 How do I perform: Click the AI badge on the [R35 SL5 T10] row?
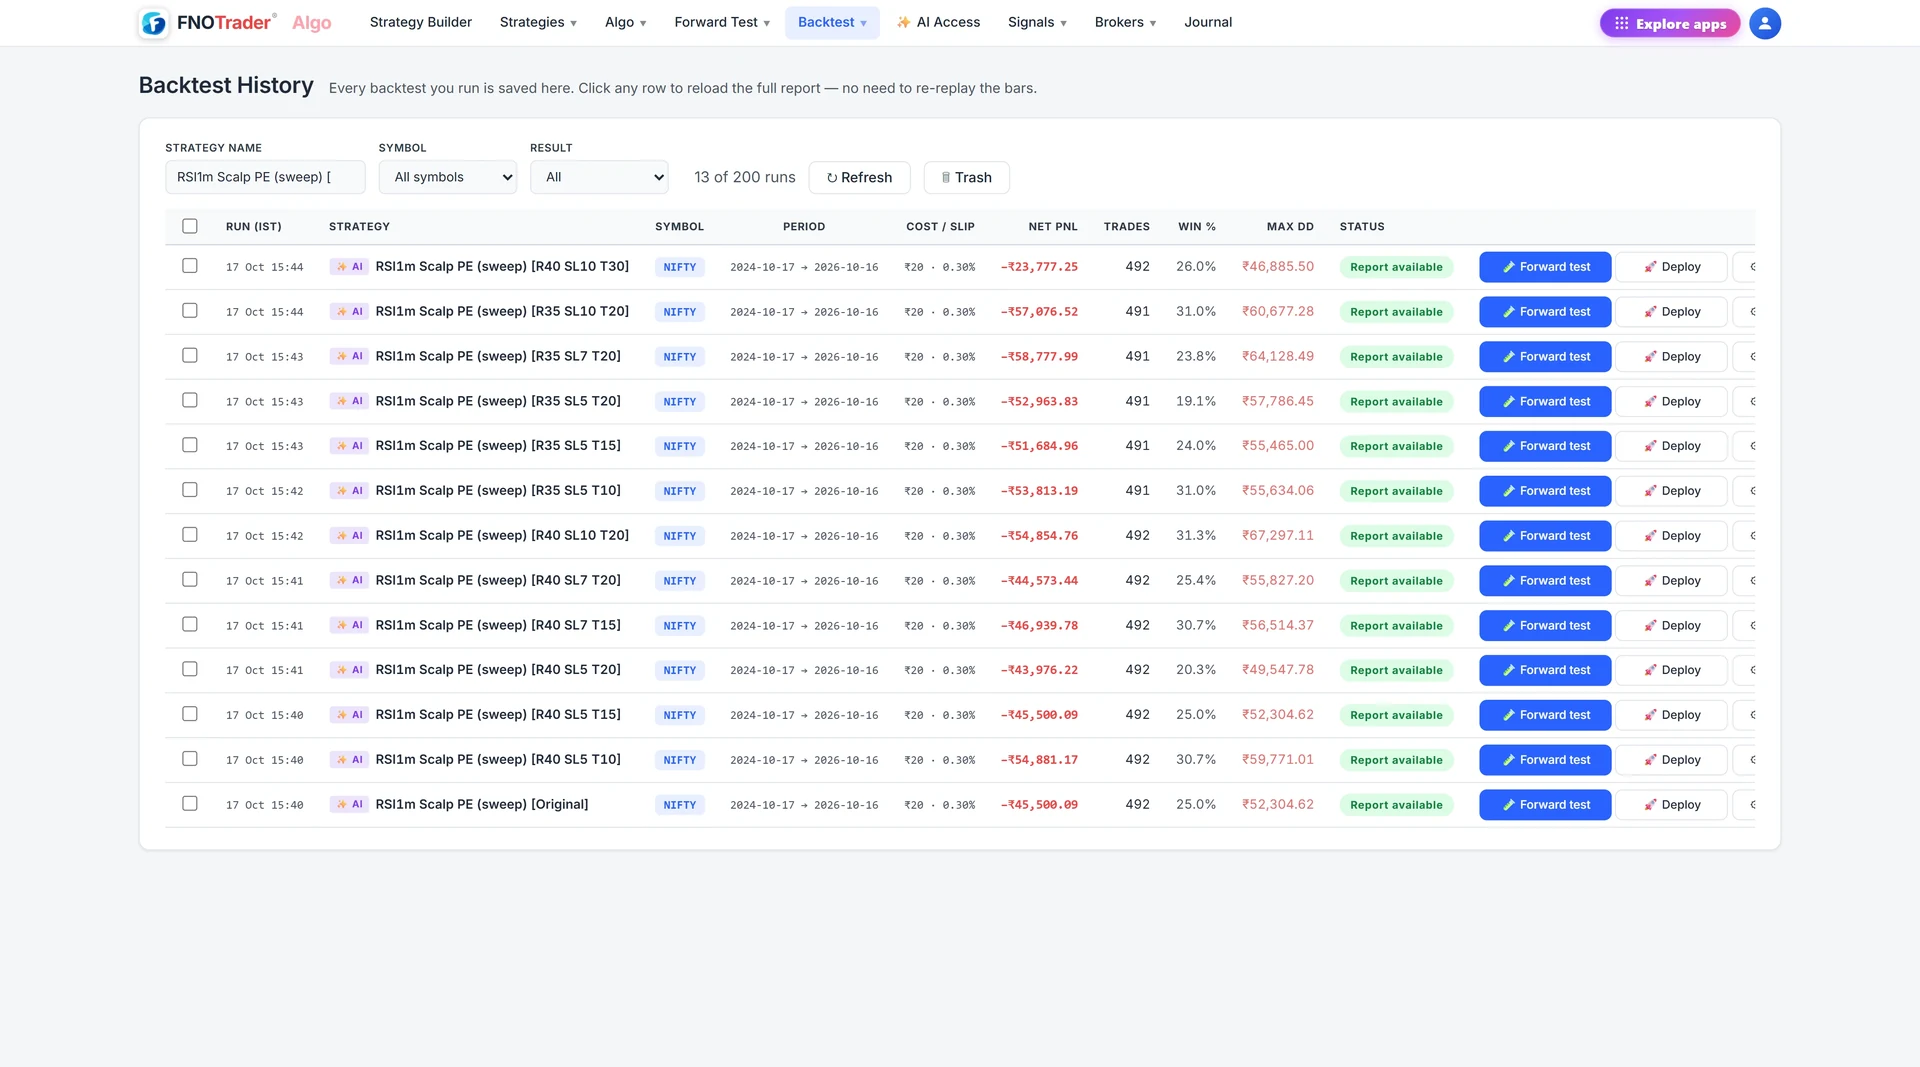click(349, 491)
